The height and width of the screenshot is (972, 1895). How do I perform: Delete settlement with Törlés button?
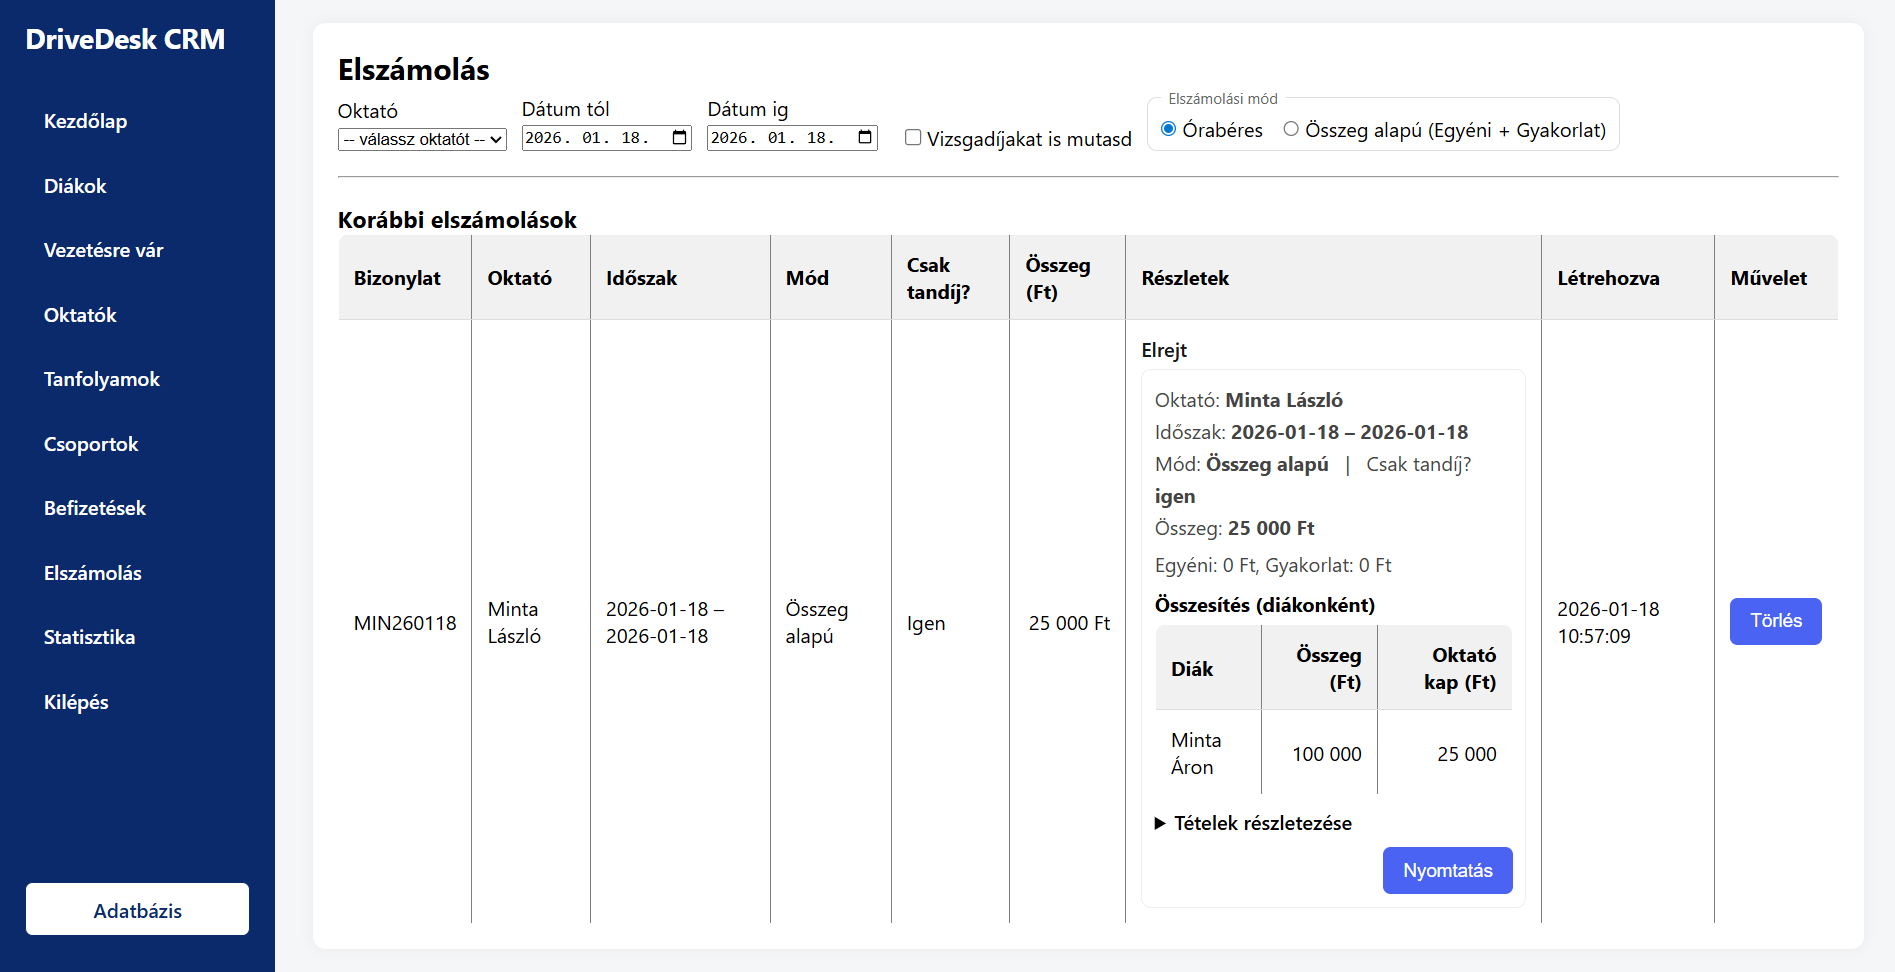point(1775,621)
